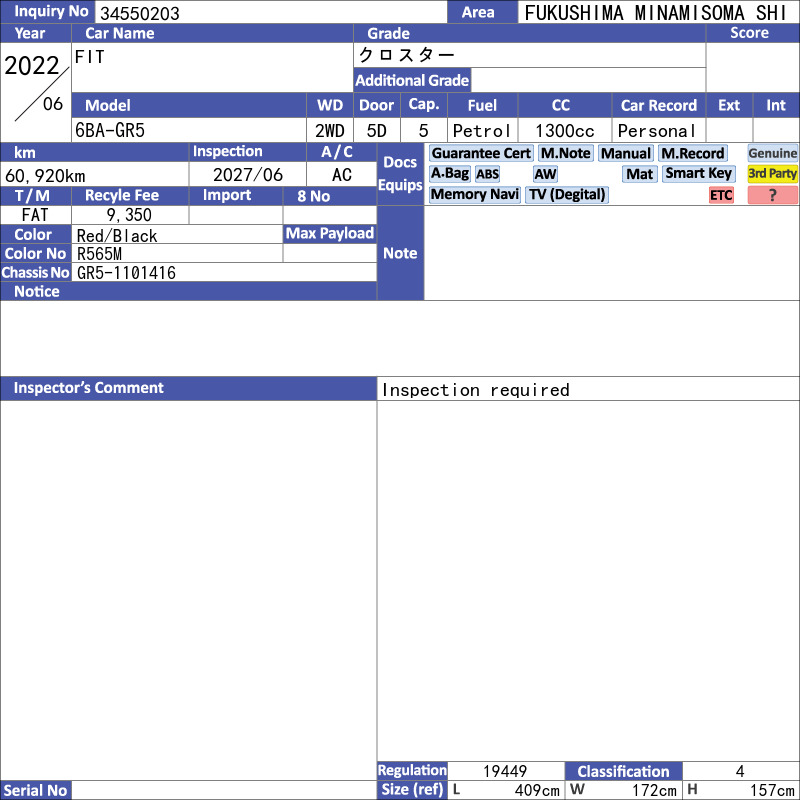This screenshot has width=800, height=800.
Task: Toggle the A.Bag equipment tag
Action: coord(450,174)
